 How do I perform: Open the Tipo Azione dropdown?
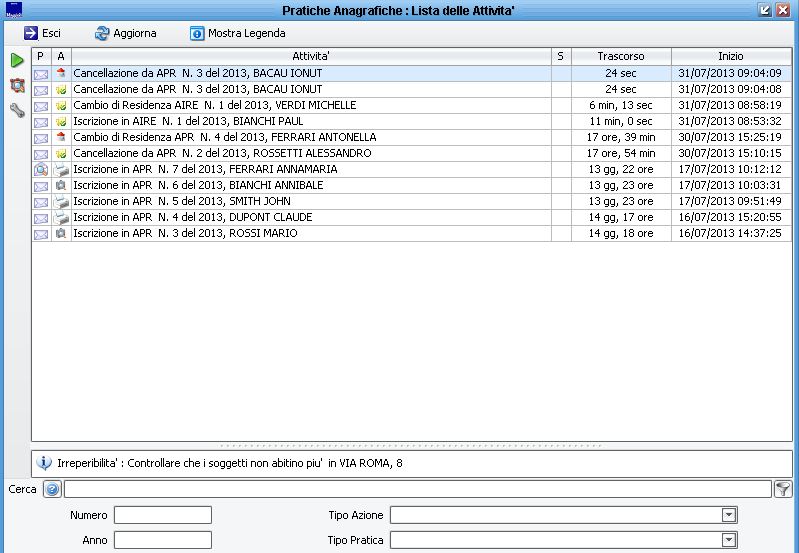coord(729,515)
